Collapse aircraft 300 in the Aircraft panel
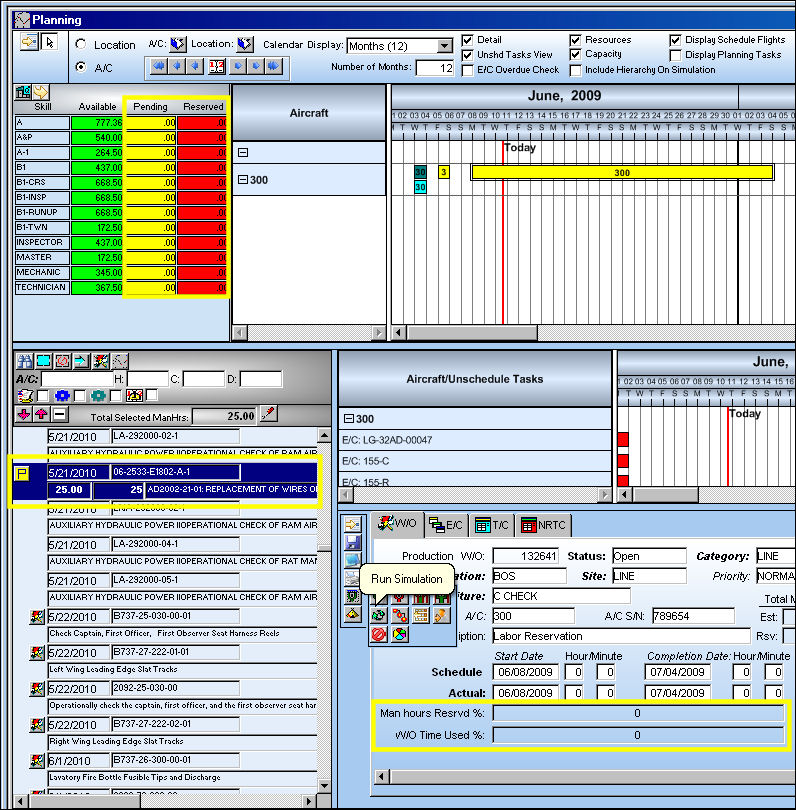This screenshot has height=810, width=796. tap(243, 179)
